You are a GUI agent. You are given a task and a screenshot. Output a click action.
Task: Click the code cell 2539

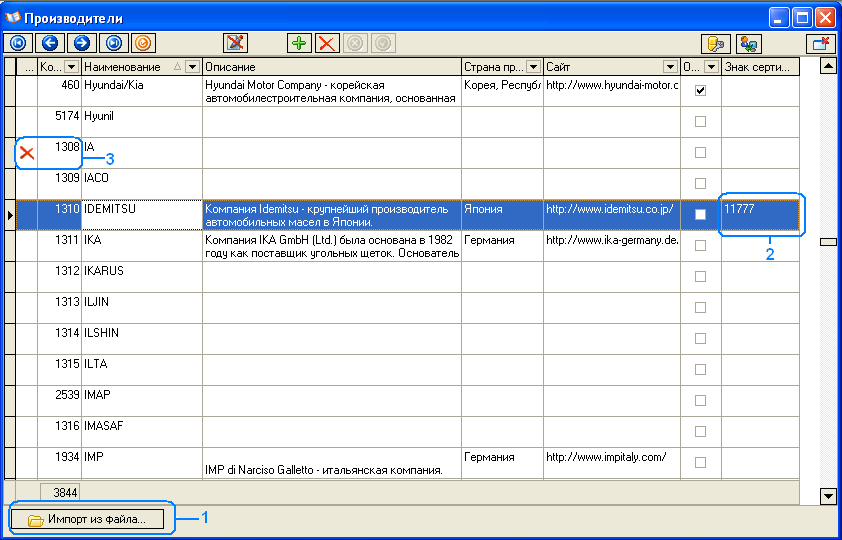pos(59,400)
